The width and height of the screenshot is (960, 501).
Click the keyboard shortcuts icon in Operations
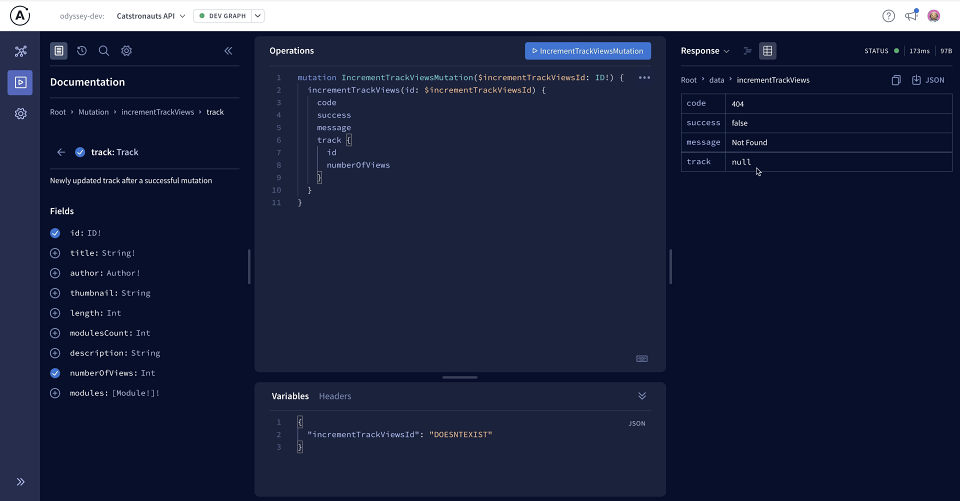point(642,359)
